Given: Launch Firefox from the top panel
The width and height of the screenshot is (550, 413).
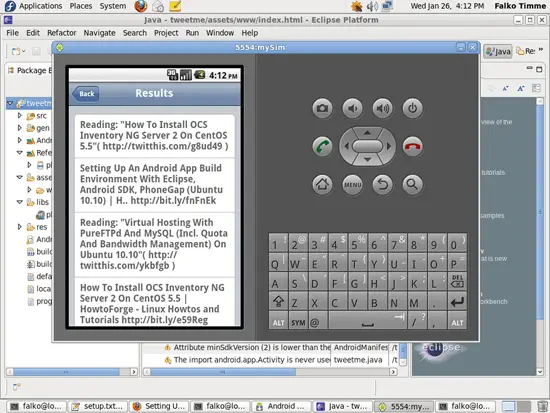Looking at the screenshot, I should pos(141,6).
